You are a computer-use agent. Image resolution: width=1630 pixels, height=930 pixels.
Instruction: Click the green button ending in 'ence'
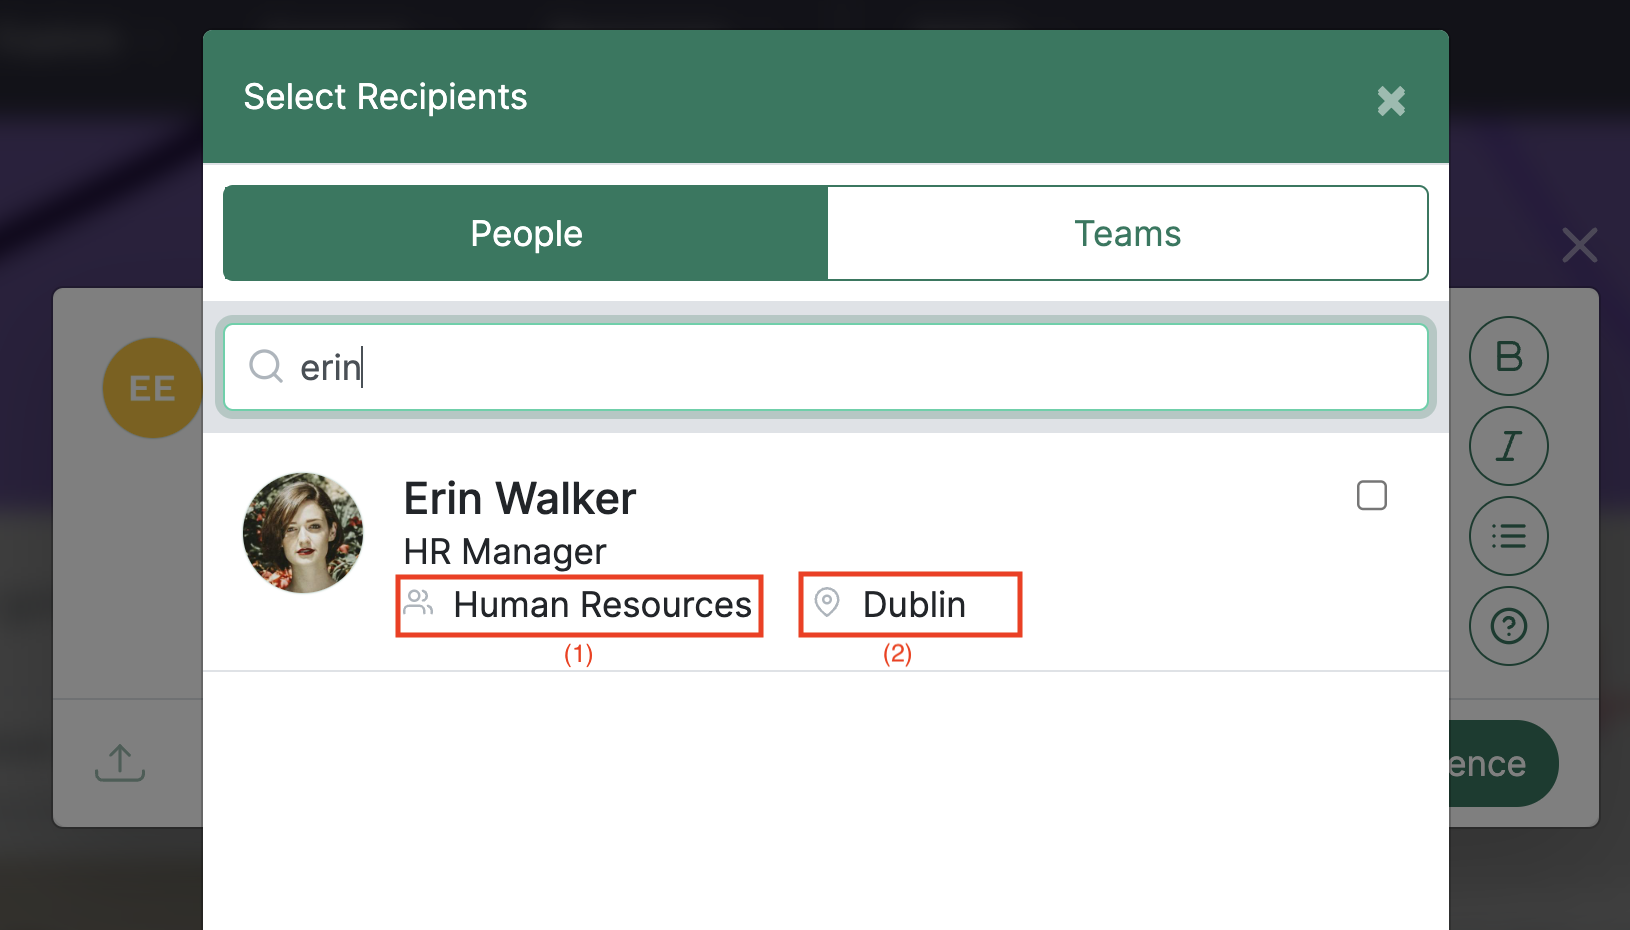(1503, 764)
